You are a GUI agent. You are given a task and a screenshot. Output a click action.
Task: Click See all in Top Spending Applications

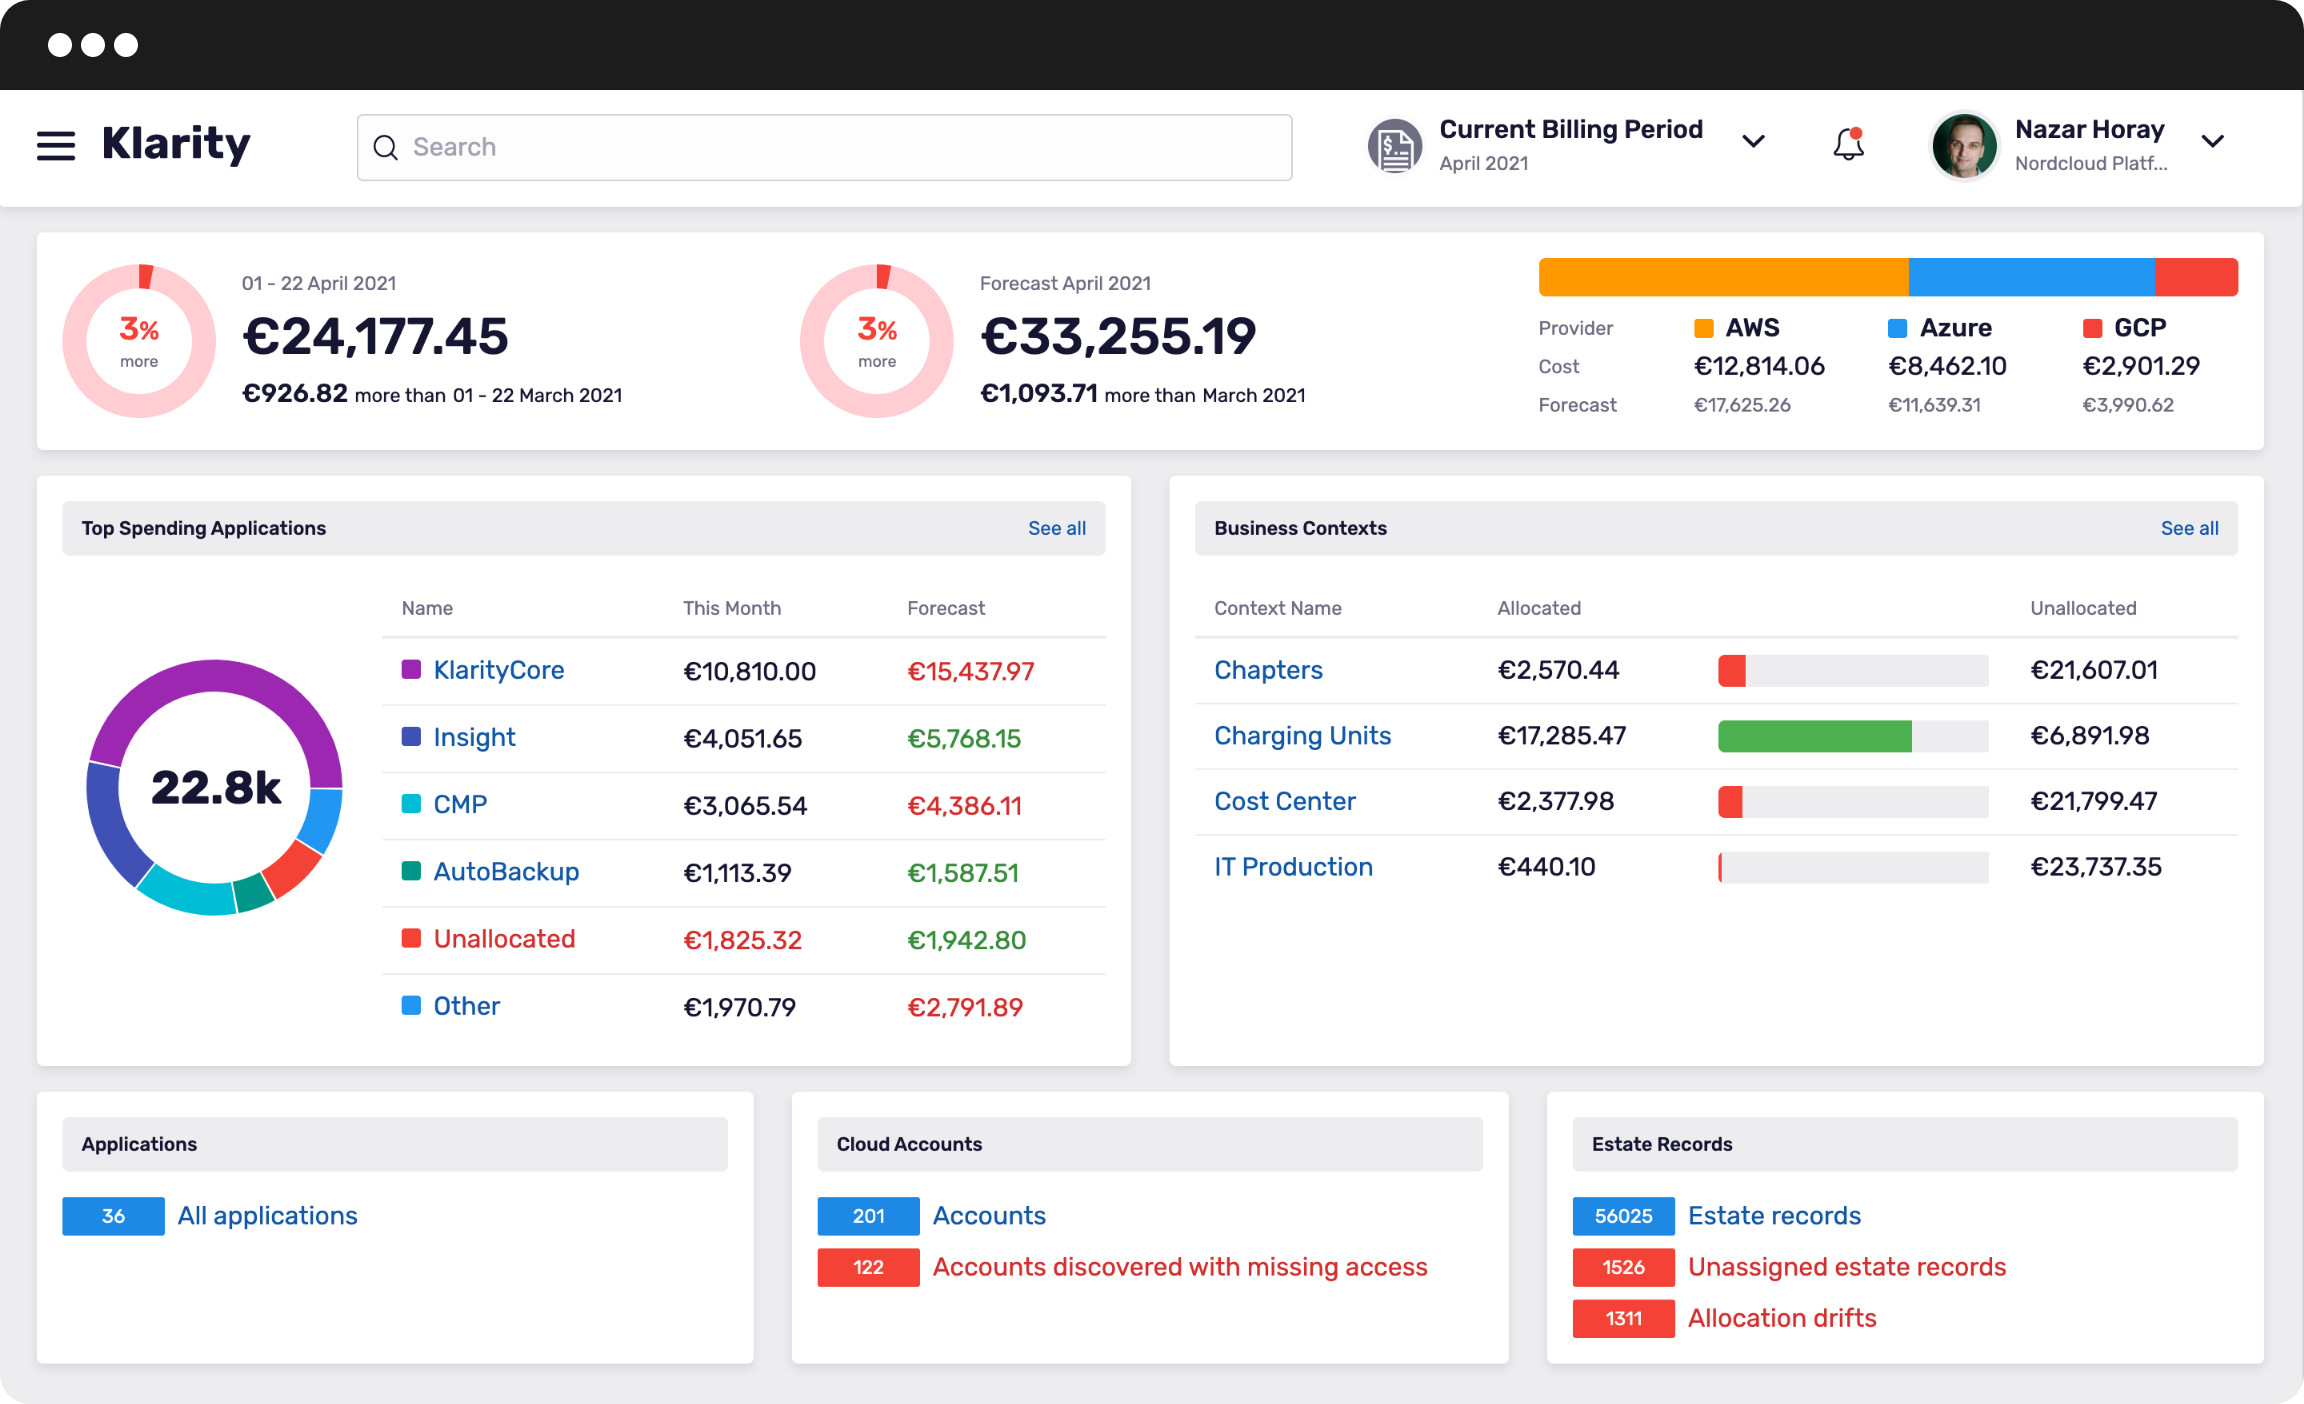click(1057, 528)
